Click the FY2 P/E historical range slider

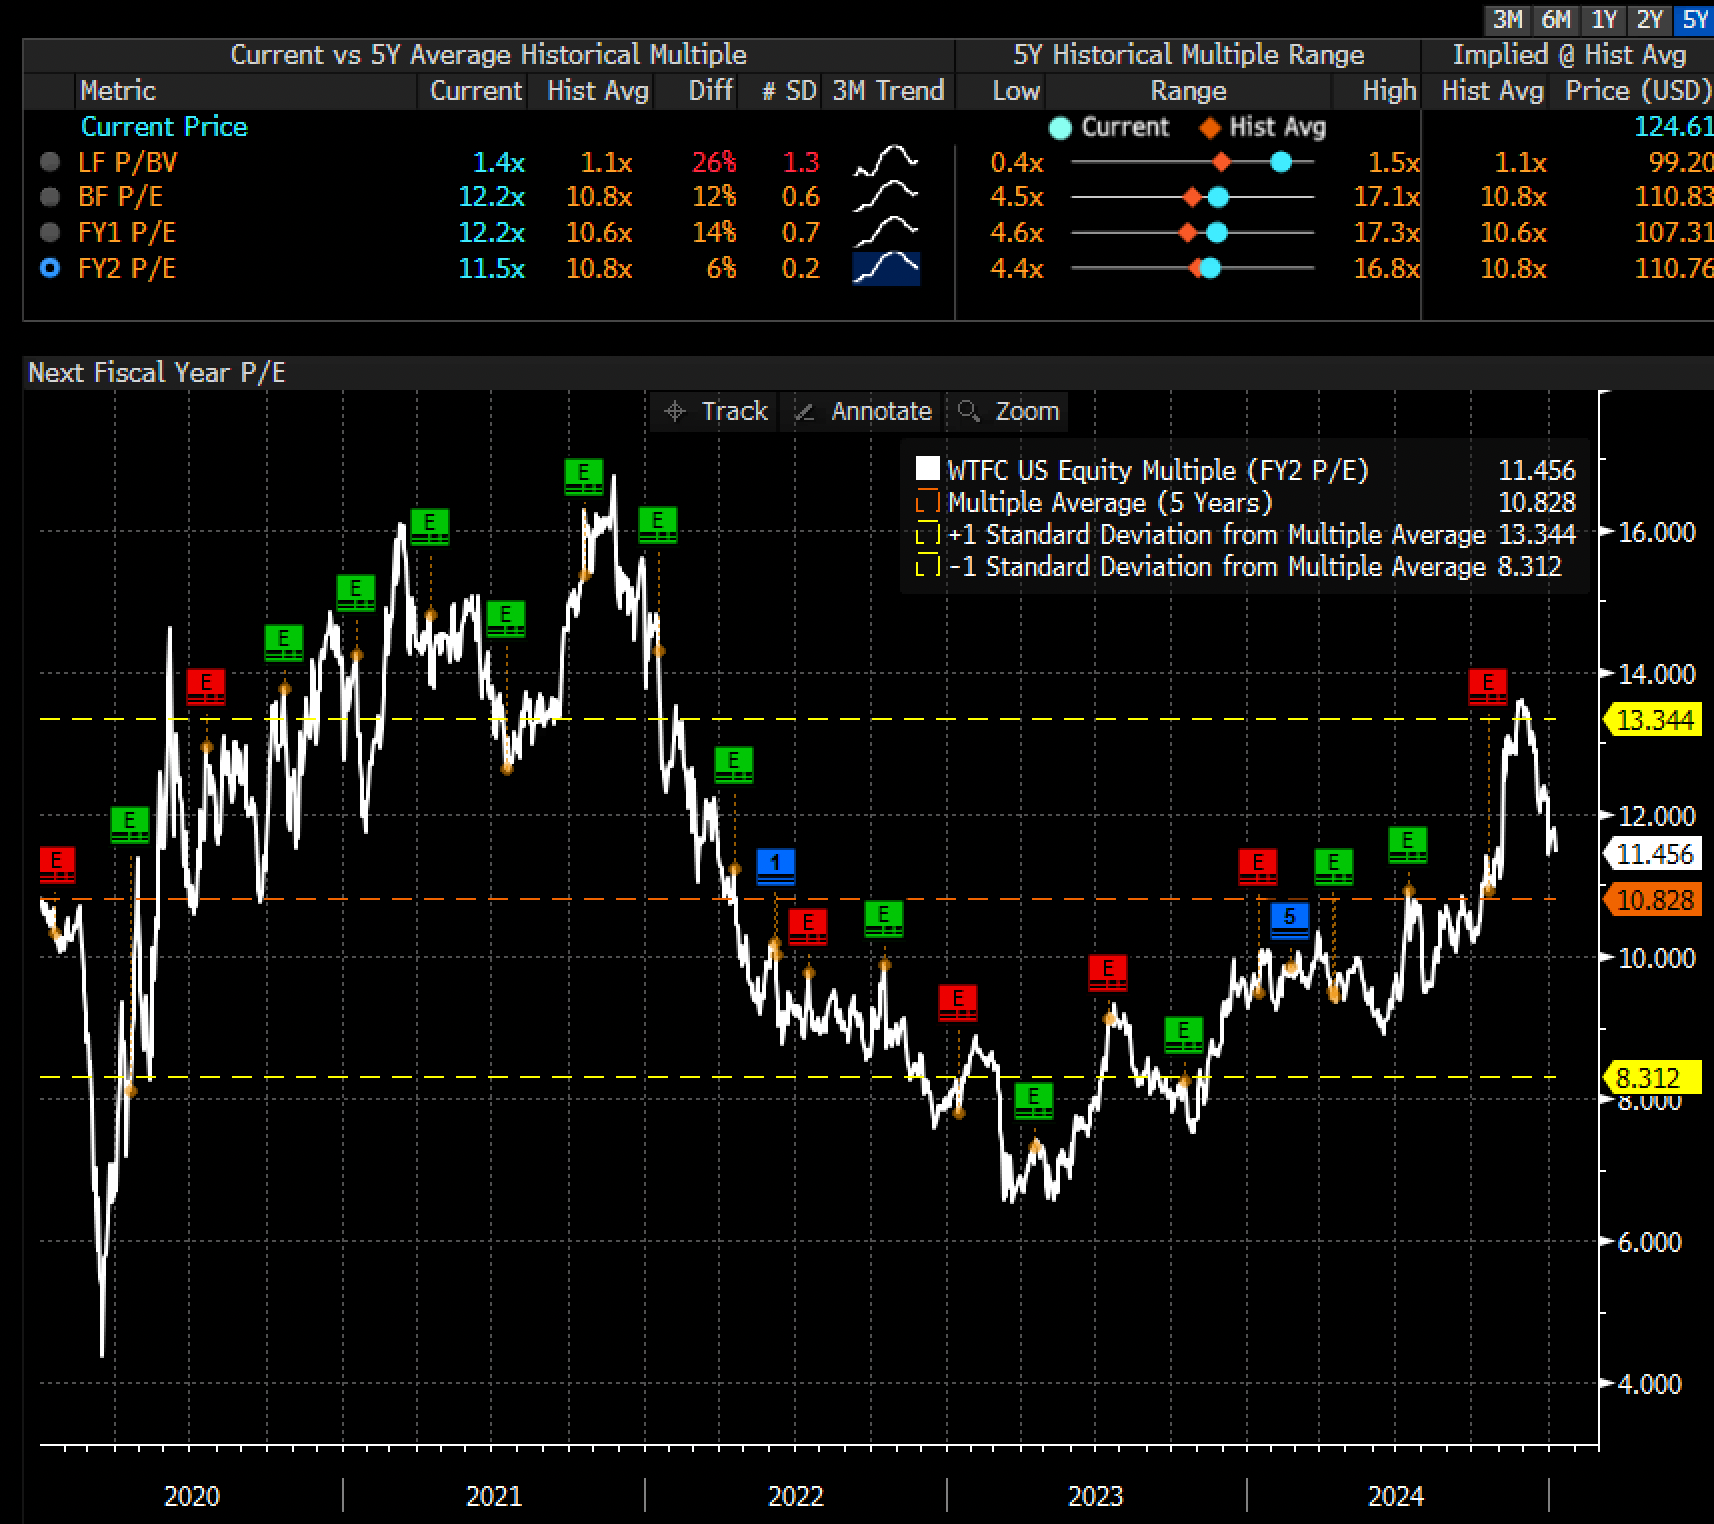[1192, 268]
